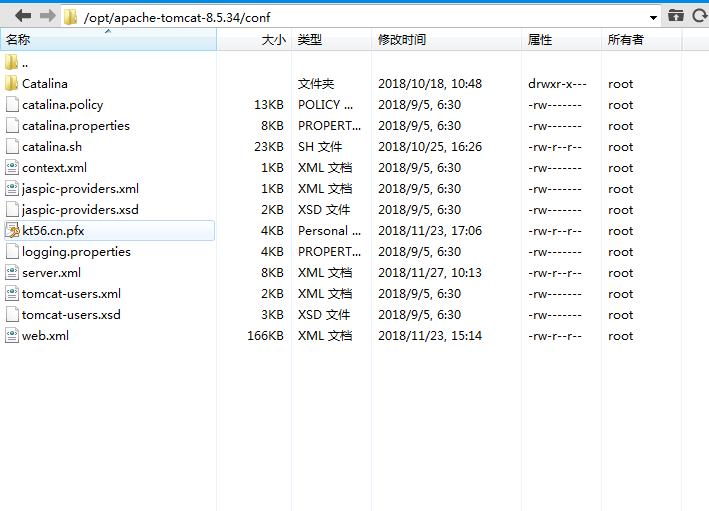Click the logging.properties file icon
This screenshot has width=709, height=511.
coord(12,251)
